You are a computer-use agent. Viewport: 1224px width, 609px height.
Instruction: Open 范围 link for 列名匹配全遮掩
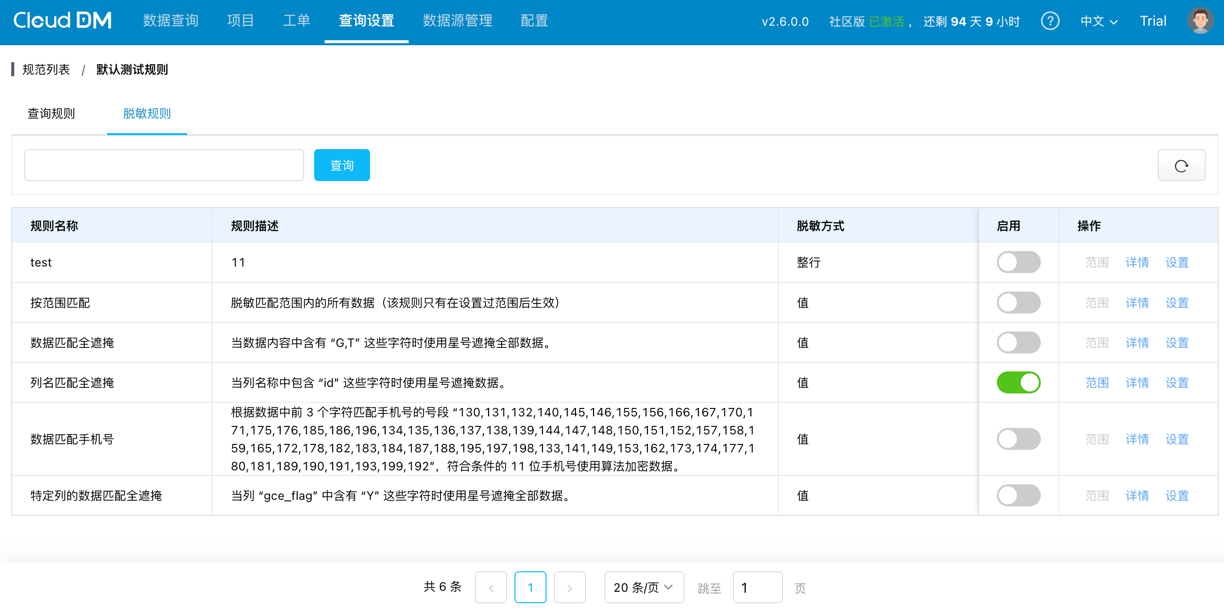(1097, 383)
